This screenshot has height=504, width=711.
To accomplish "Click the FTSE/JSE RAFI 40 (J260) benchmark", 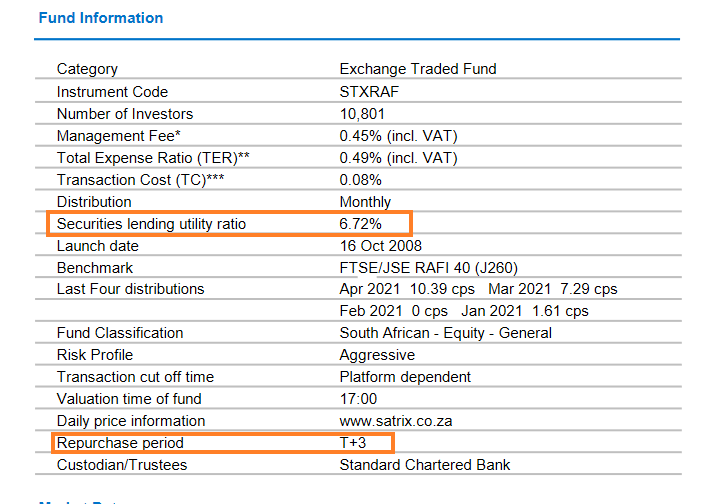I will coord(429,268).
